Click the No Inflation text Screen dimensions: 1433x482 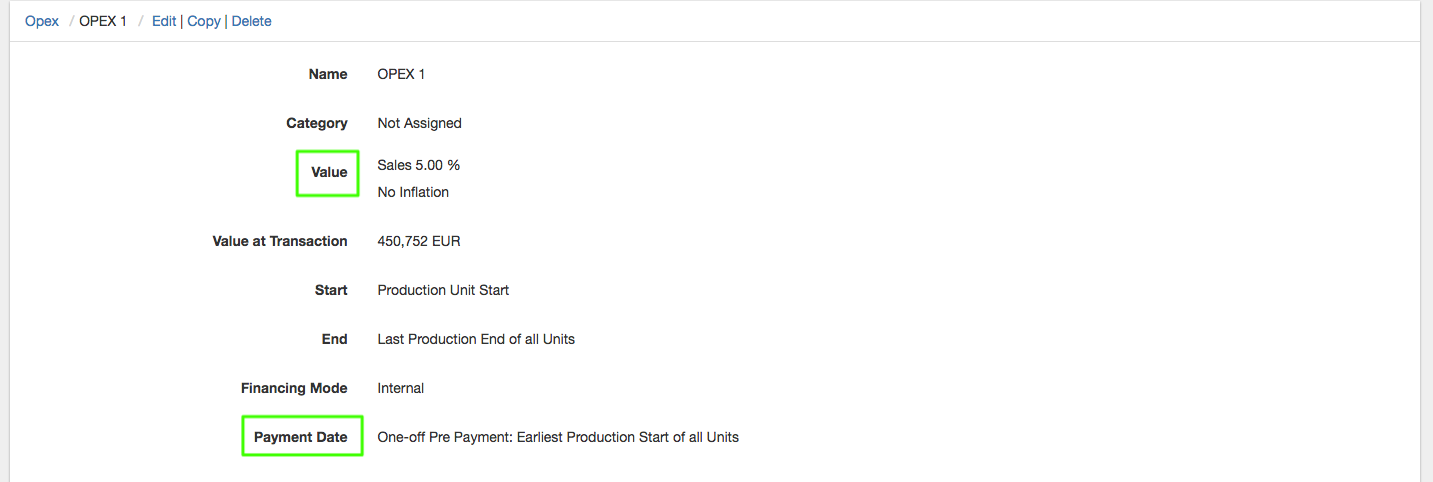(413, 192)
